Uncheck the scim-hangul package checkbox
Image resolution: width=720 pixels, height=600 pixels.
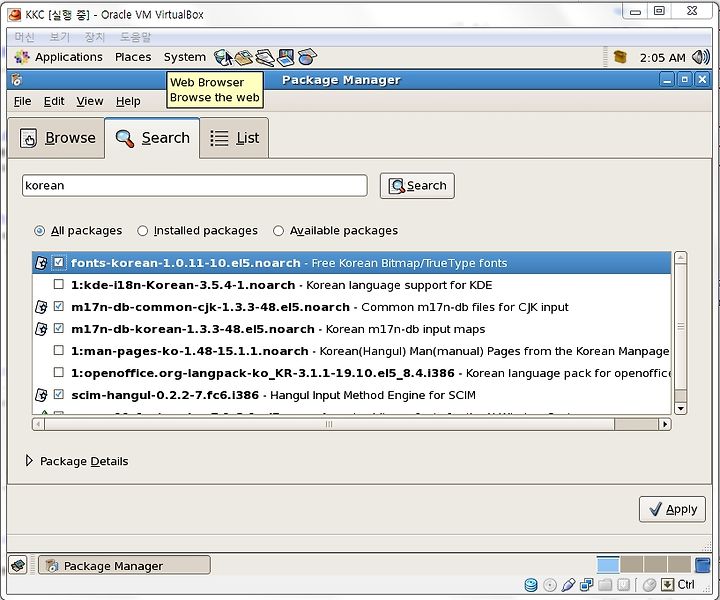(58, 394)
